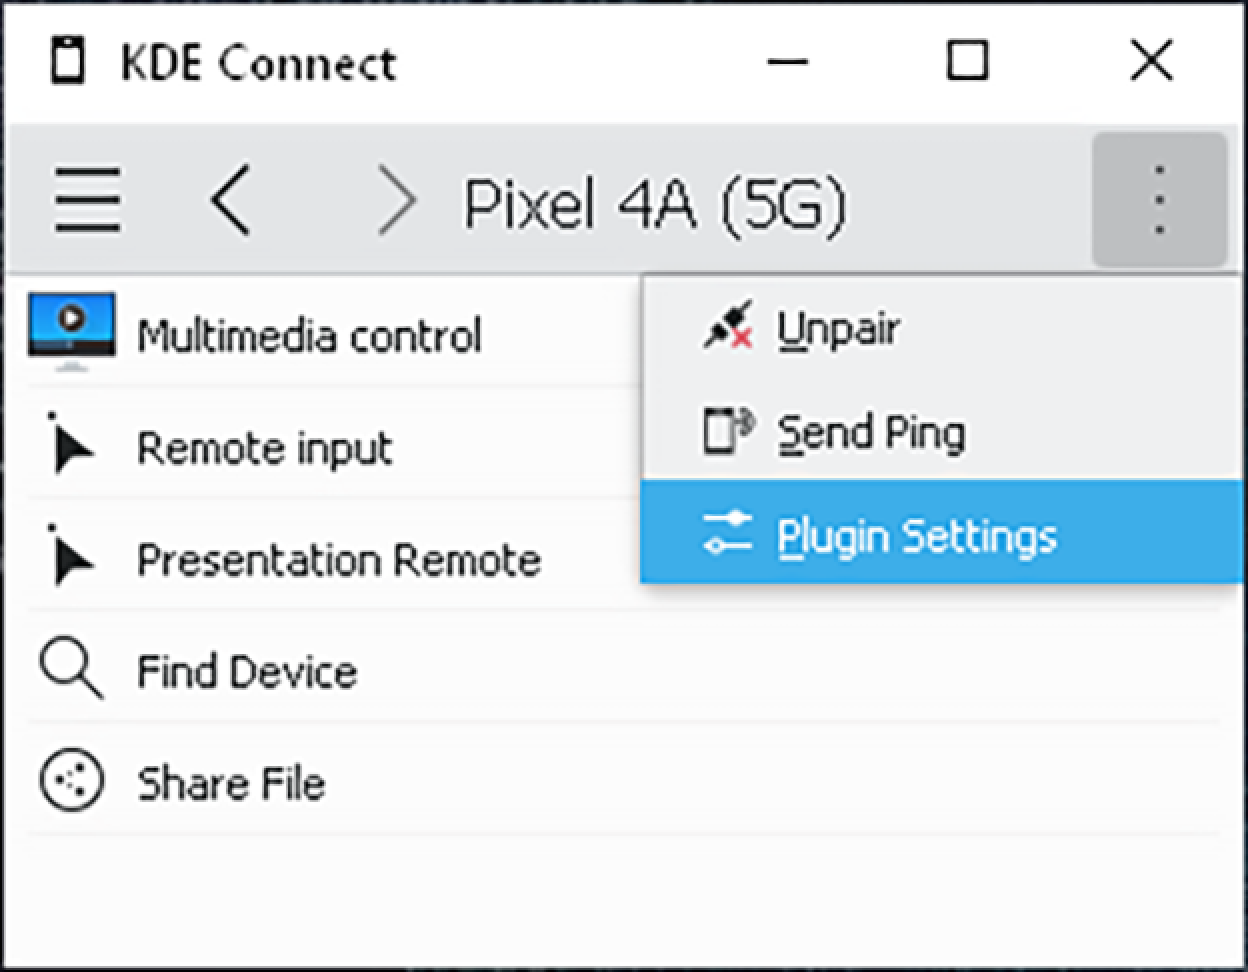Open the Multimedia control label
This screenshot has height=972, width=1248.
[x=309, y=335]
